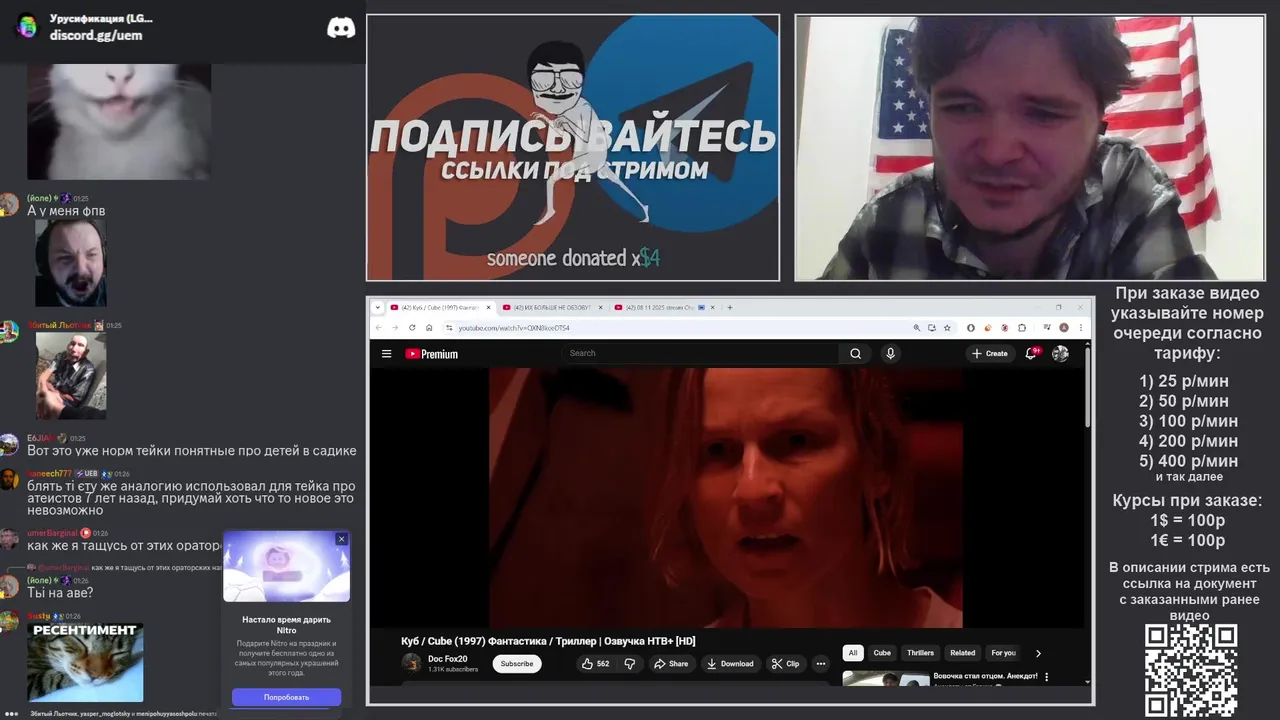Open browser tab search dropdown arrow
The height and width of the screenshot is (720, 1280).
point(377,307)
